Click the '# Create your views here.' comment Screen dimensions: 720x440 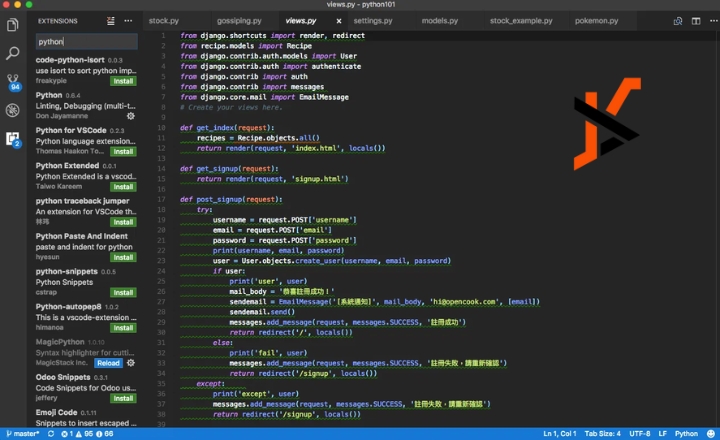tap(231, 107)
